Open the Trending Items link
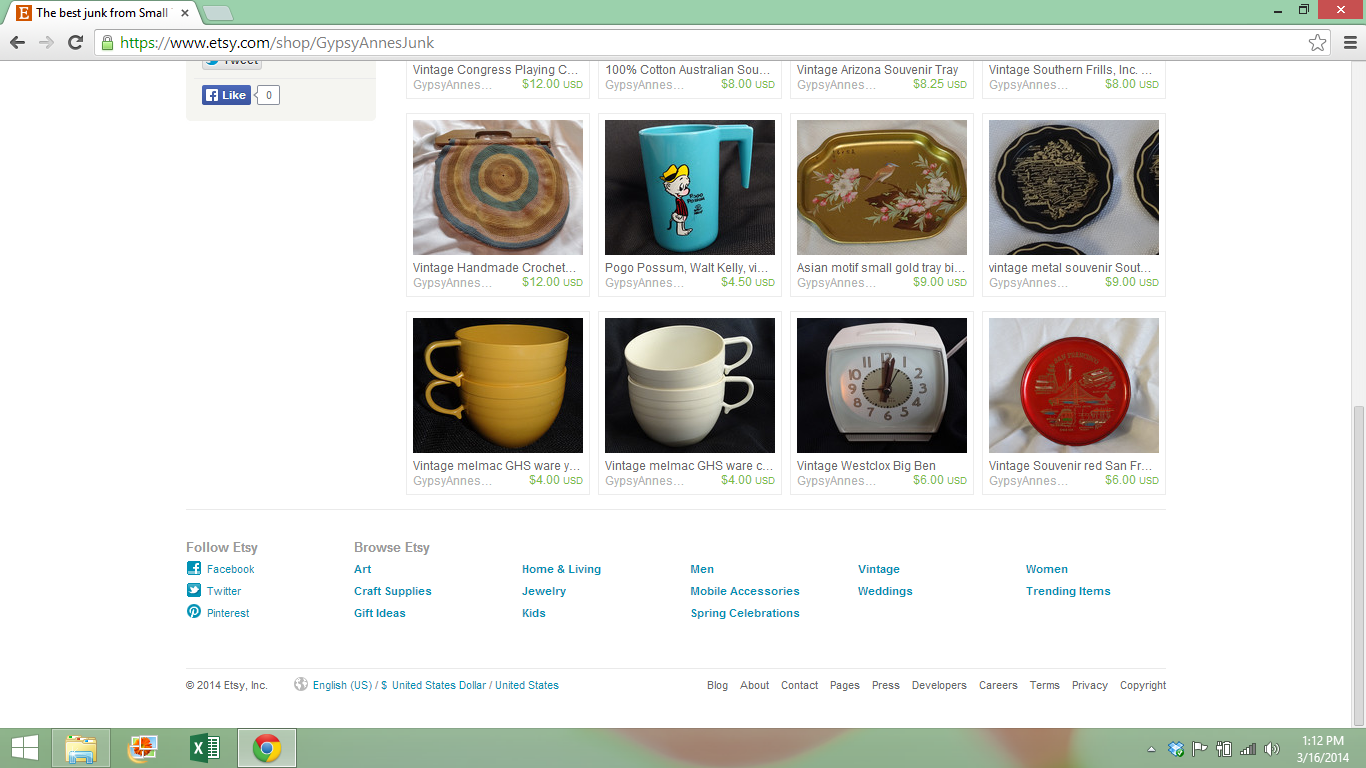 1068,591
